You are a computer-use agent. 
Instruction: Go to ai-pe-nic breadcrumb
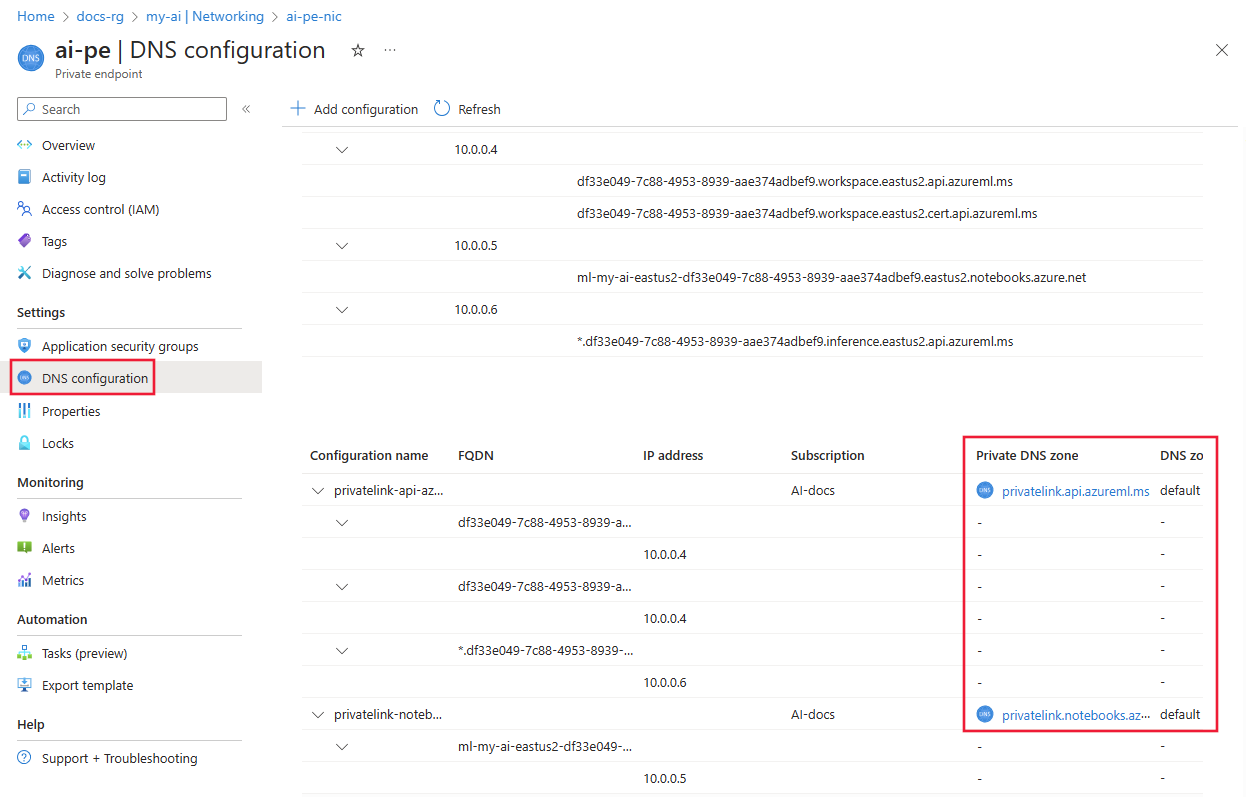[314, 16]
